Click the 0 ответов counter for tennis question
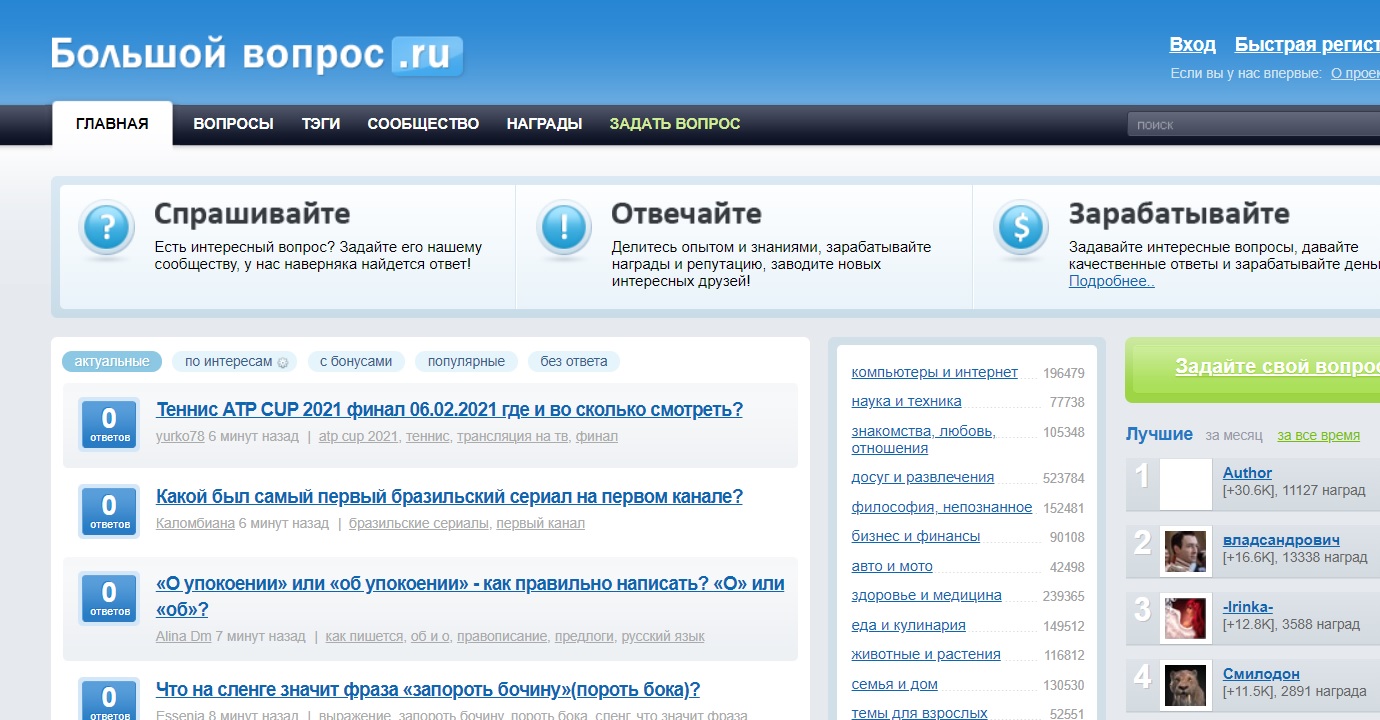1380x720 pixels. (109, 424)
